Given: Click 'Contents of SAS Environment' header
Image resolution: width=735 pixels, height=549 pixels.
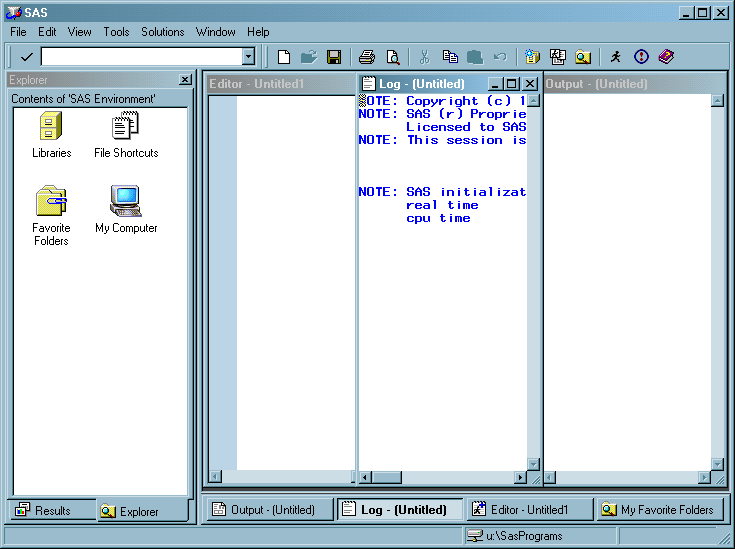Looking at the screenshot, I should coord(83,99).
